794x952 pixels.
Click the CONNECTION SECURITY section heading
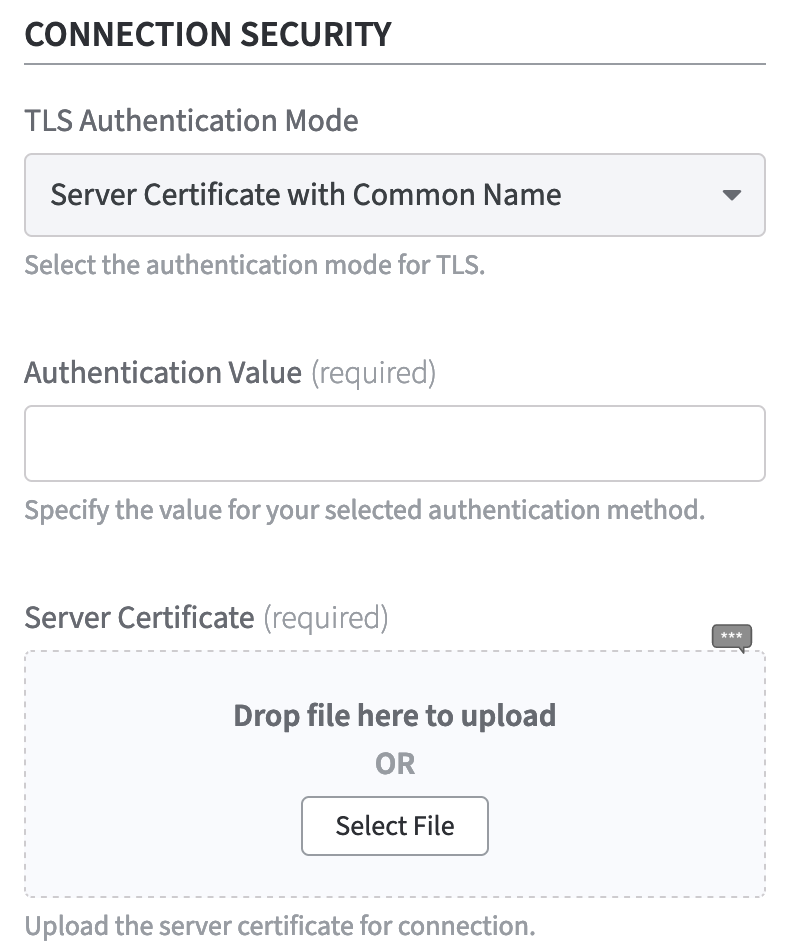208,33
